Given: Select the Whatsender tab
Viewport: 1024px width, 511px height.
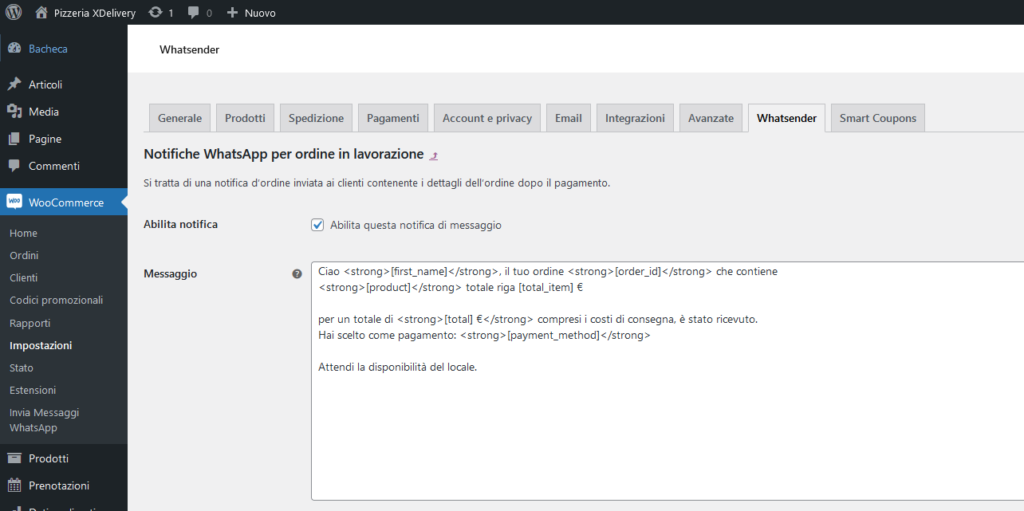Looking at the screenshot, I should point(786,118).
